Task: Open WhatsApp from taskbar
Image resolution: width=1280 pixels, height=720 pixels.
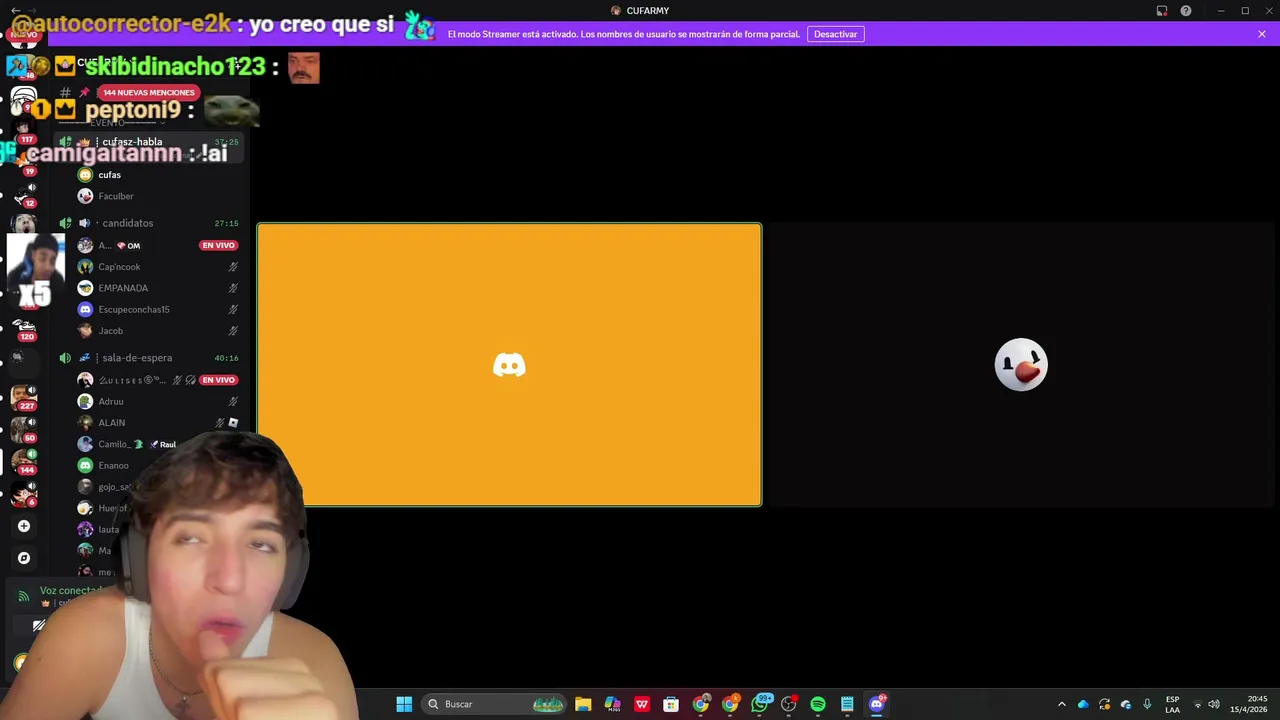Action: click(760, 704)
